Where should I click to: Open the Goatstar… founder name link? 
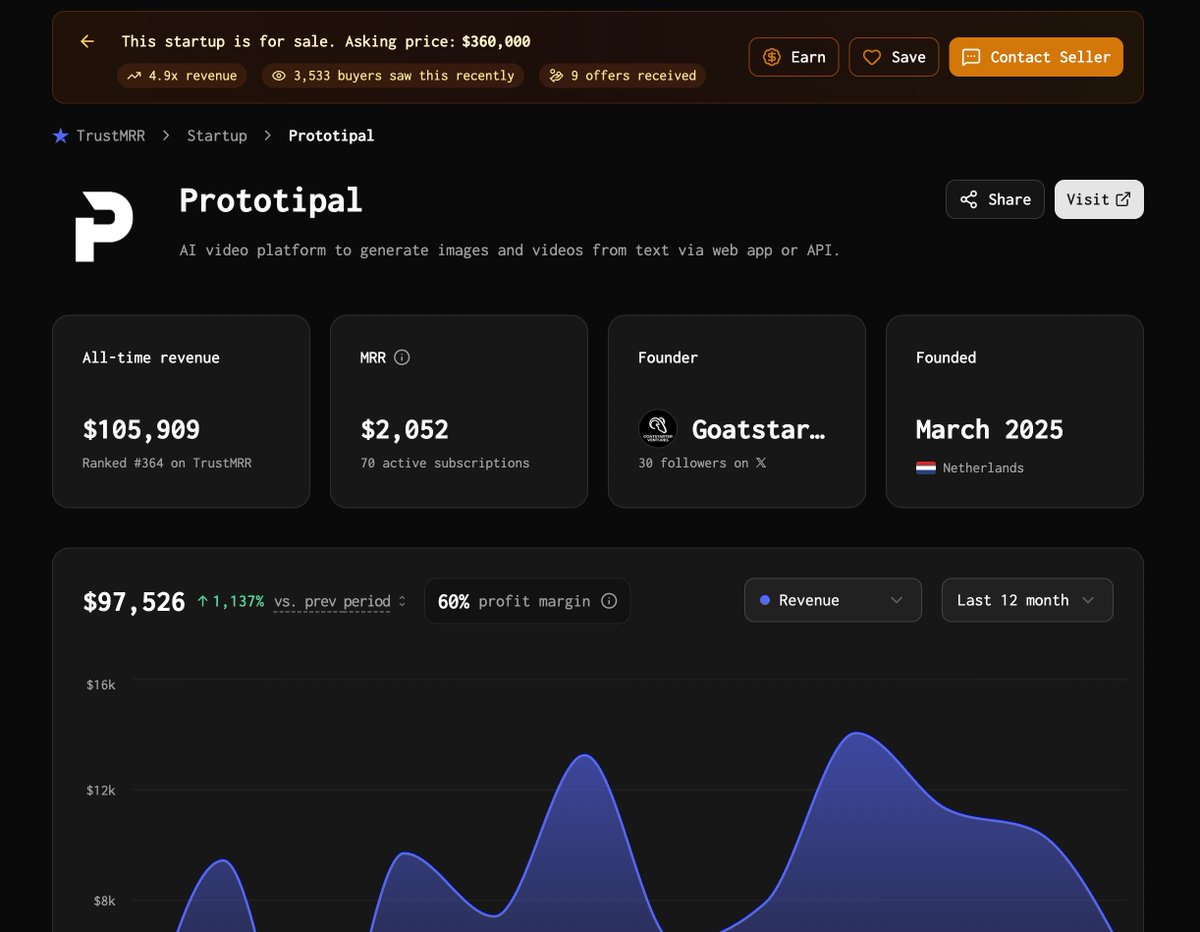(x=759, y=429)
